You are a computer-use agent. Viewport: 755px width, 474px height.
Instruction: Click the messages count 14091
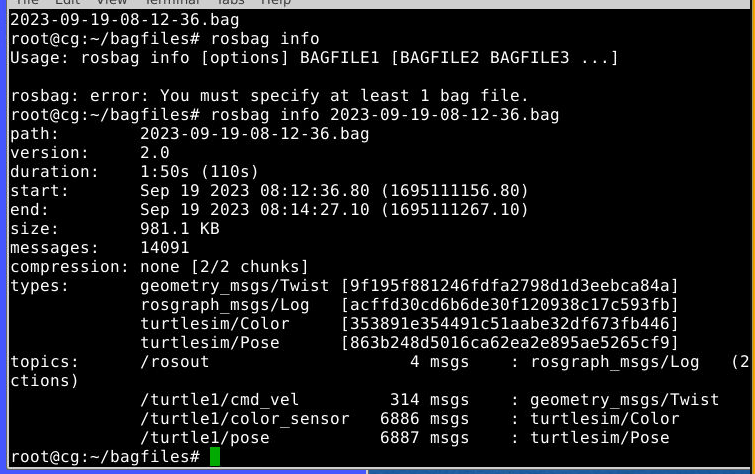click(165, 248)
